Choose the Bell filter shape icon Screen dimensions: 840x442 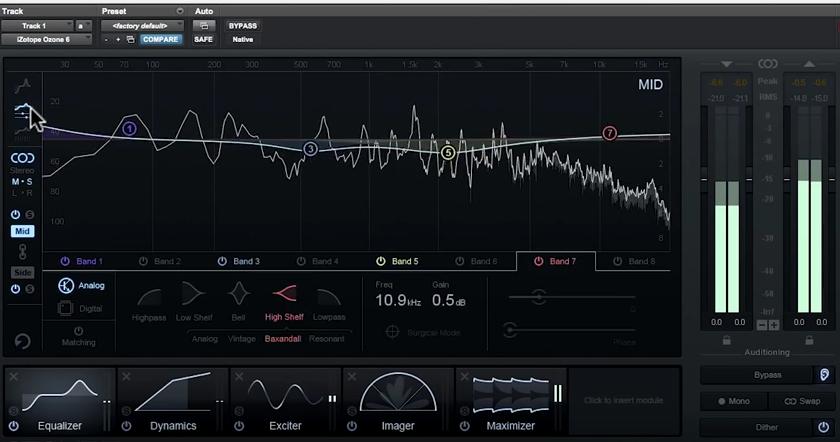point(238,297)
